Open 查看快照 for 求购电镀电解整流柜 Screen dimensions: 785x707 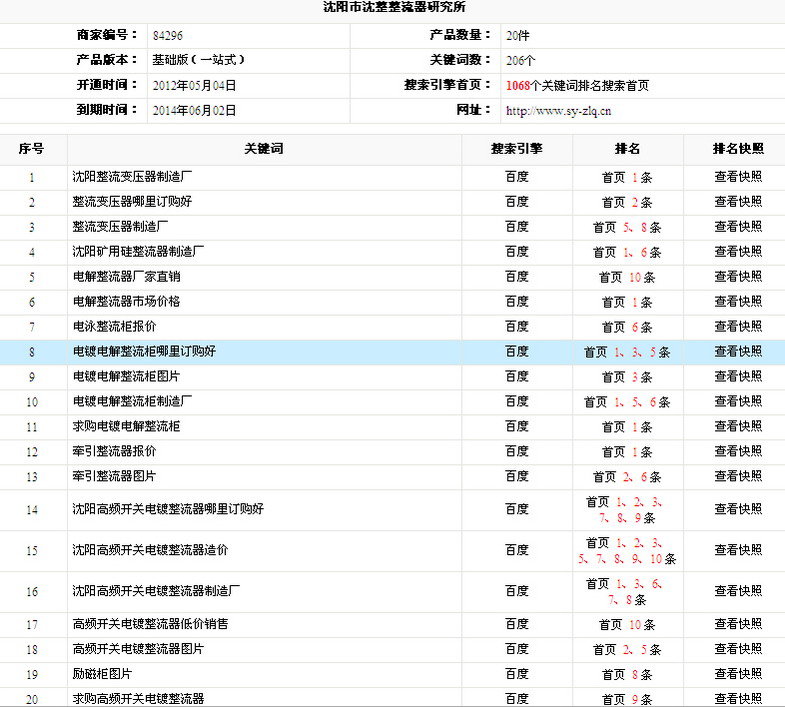point(738,427)
